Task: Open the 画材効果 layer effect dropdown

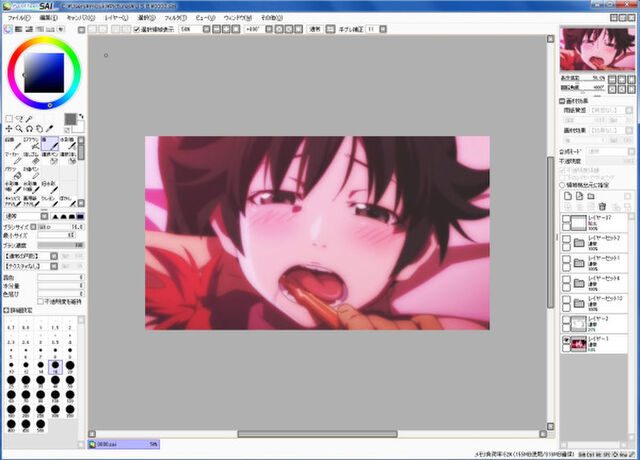Action: (611, 131)
